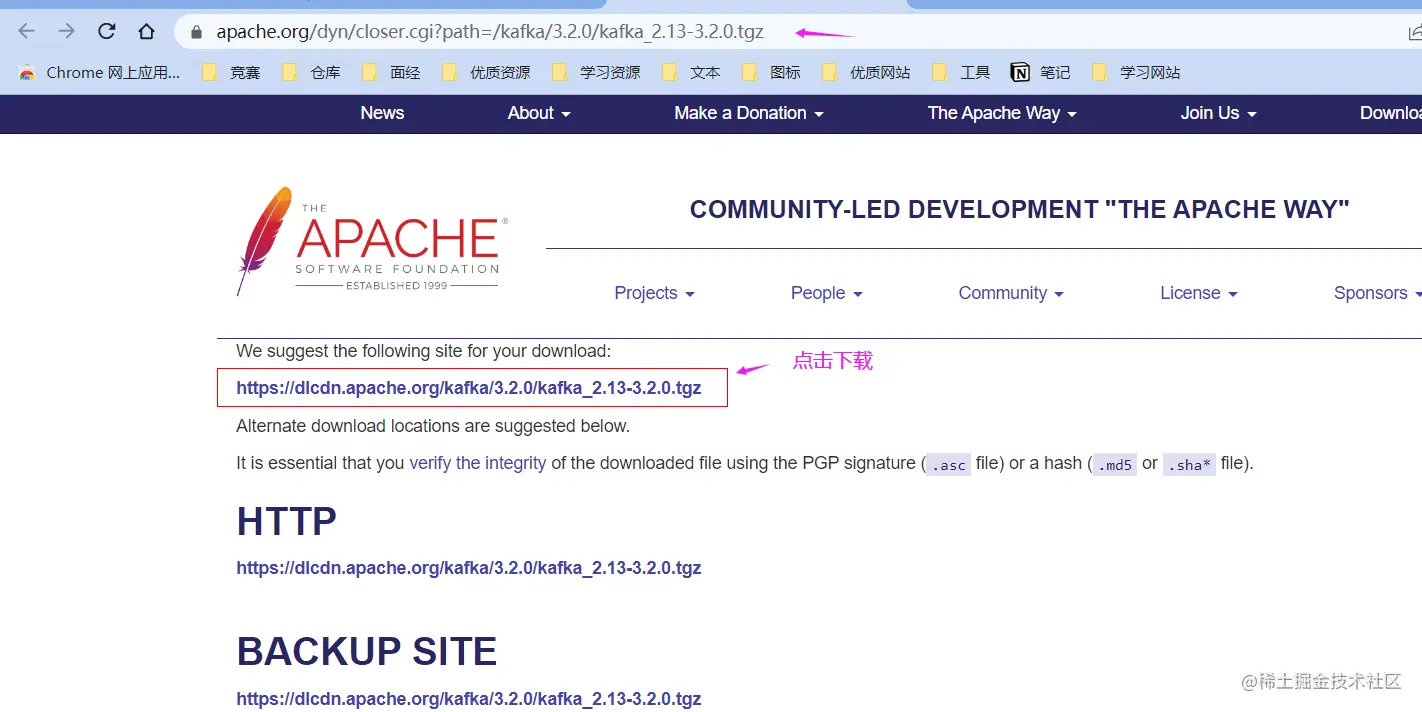Click the .md5 code label
Screen dimensions: 1422x712
[x=1114, y=464]
